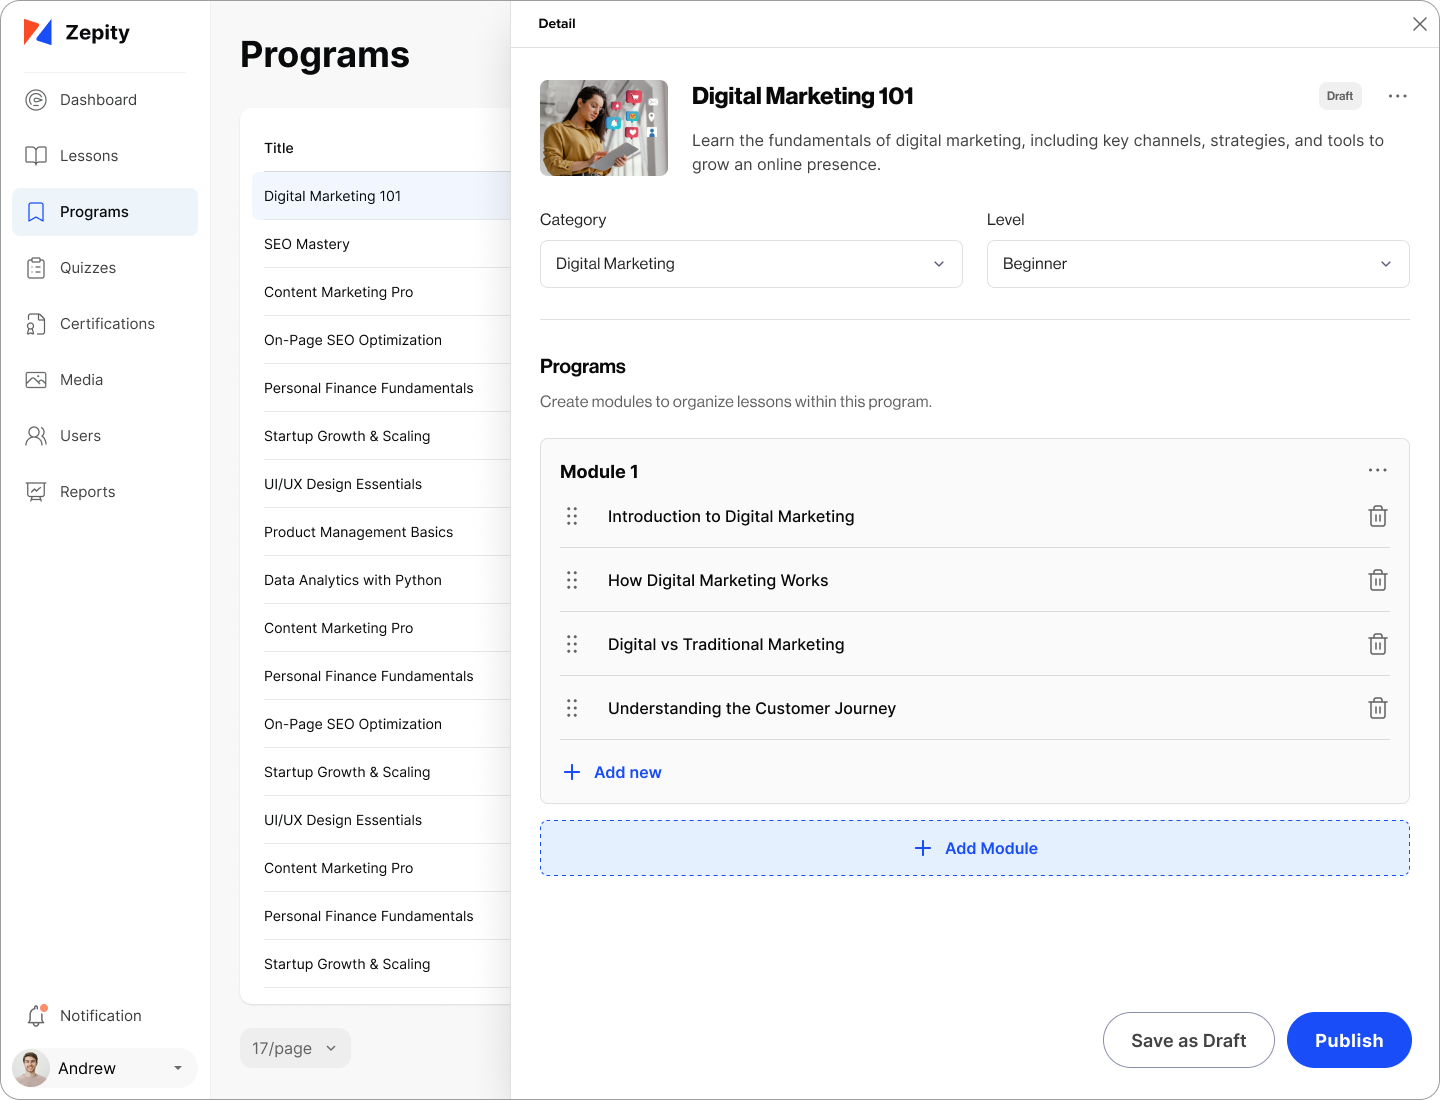Image resolution: width=1440 pixels, height=1100 pixels.
Task: Open Module 1 more options menu
Action: point(1377,470)
